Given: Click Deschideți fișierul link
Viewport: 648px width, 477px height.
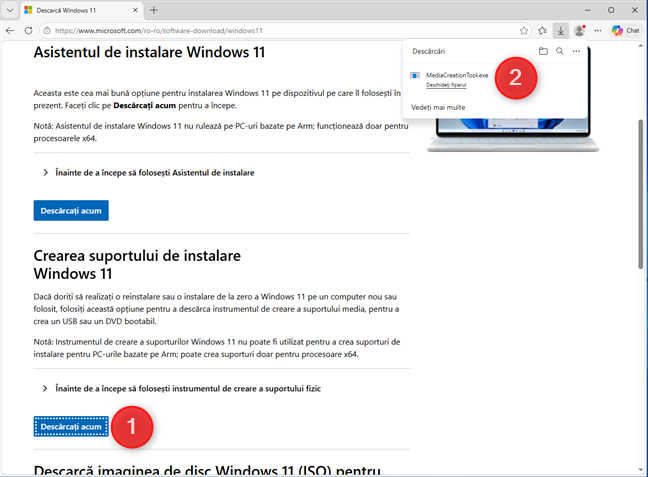Looking at the screenshot, I should pyautogui.click(x=446, y=85).
